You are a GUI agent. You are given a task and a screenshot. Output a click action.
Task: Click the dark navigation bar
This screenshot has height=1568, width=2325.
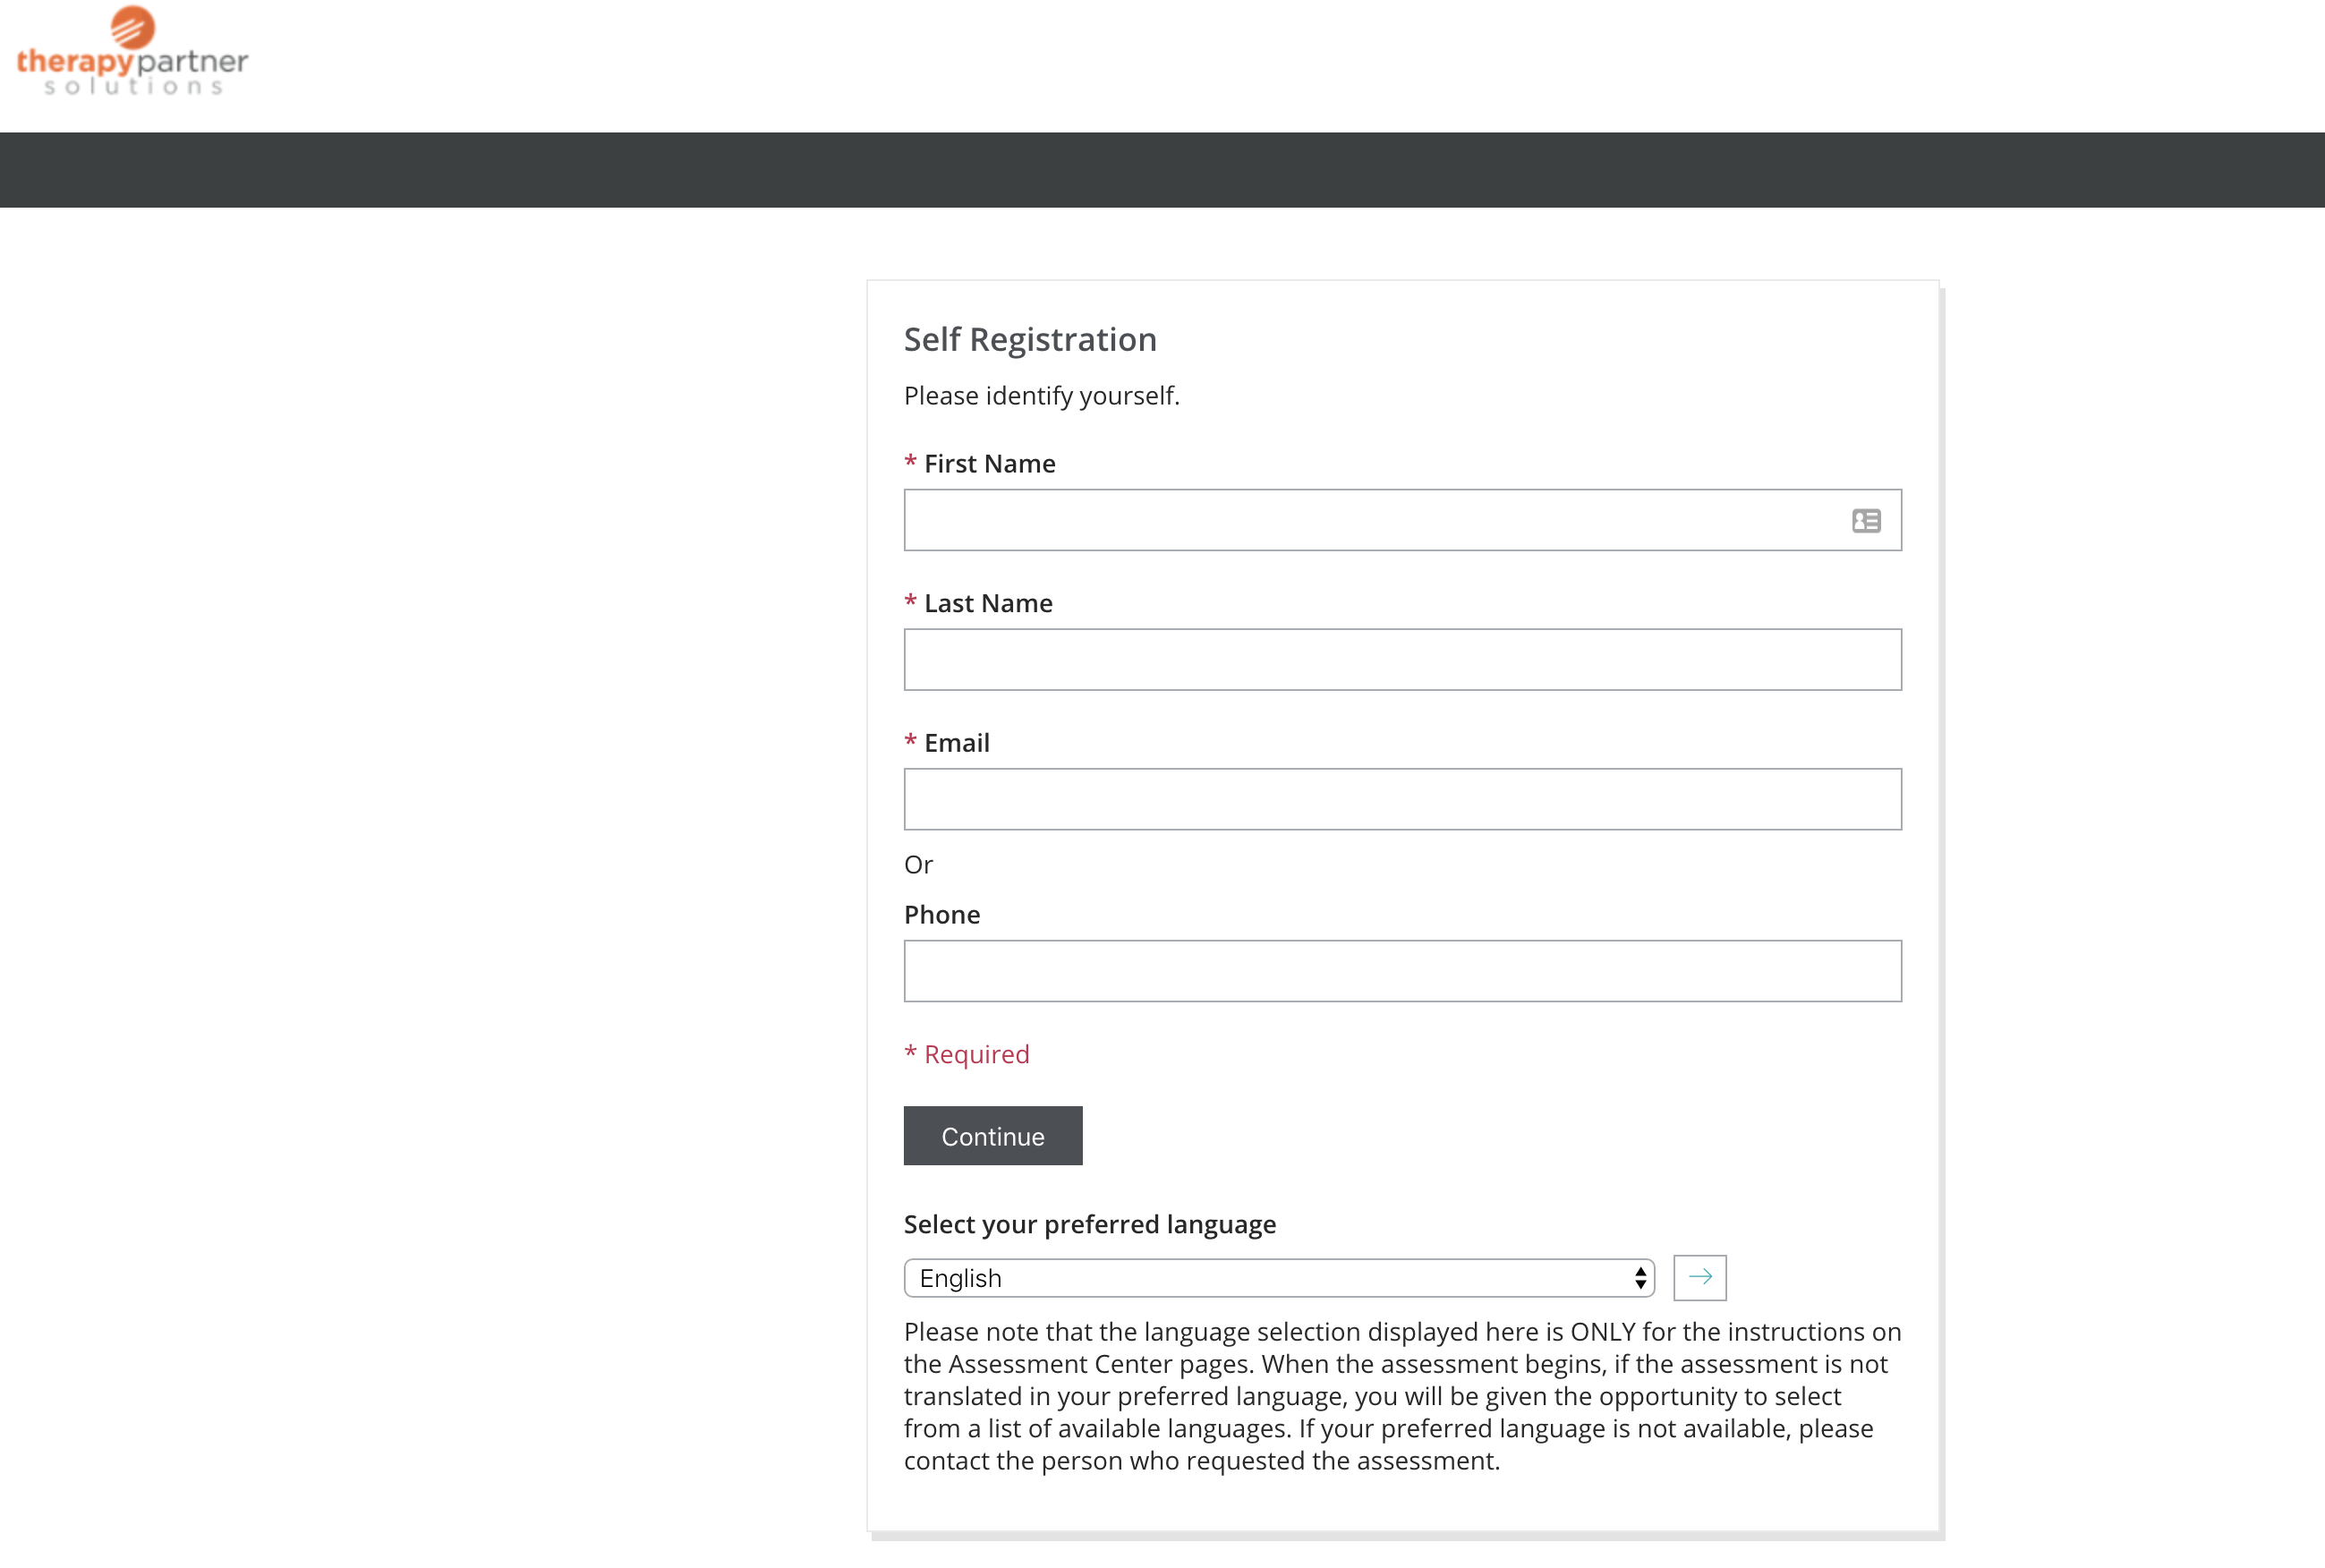point(1162,169)
